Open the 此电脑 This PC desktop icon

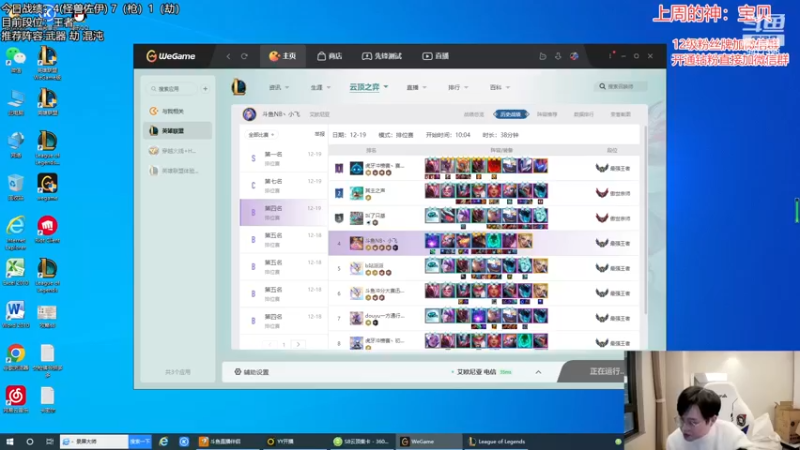16,102
